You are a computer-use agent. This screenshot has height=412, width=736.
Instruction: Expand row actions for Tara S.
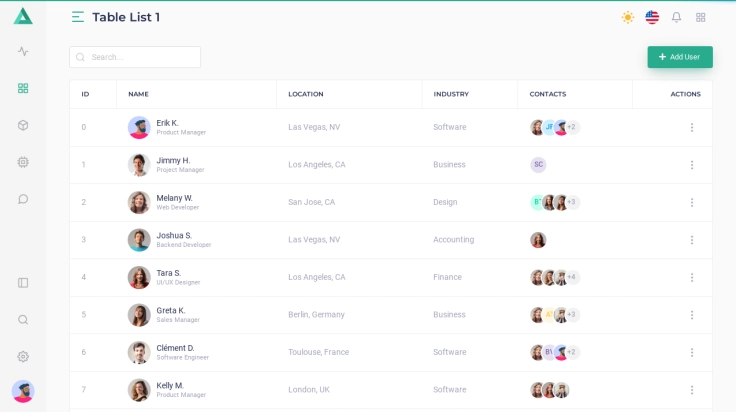[691, 277]
